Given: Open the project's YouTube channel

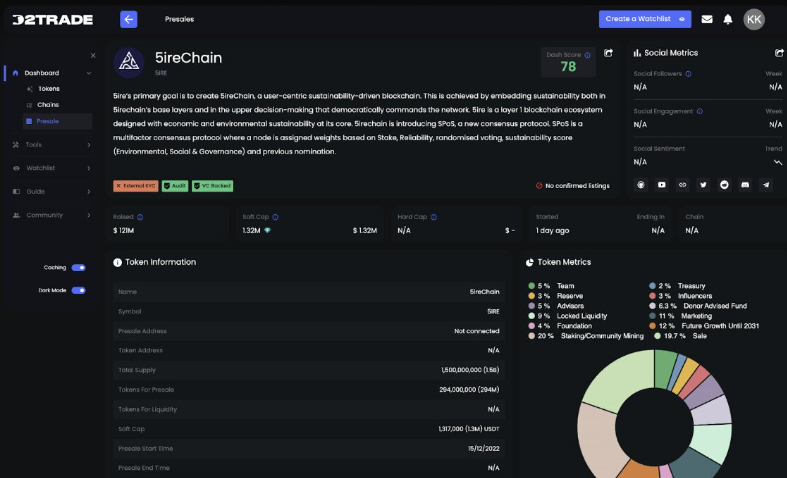Looking at the screenshot, I should pos(662,185).
